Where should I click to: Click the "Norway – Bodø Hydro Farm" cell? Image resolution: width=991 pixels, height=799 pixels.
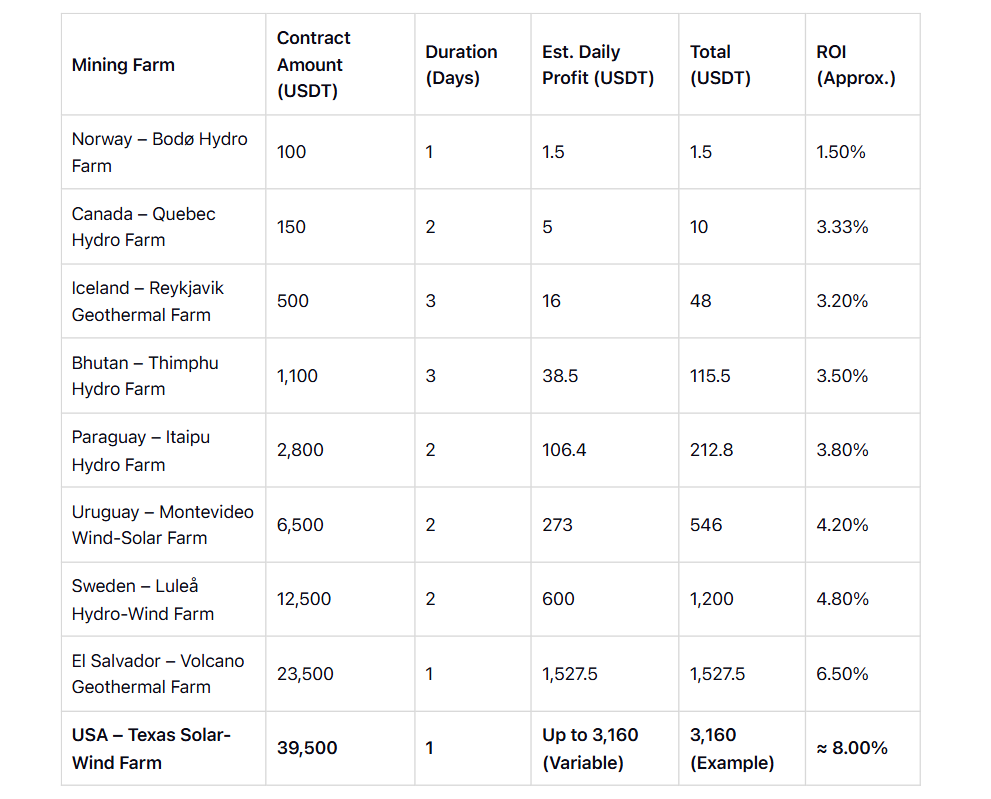[x=159, y=152]
